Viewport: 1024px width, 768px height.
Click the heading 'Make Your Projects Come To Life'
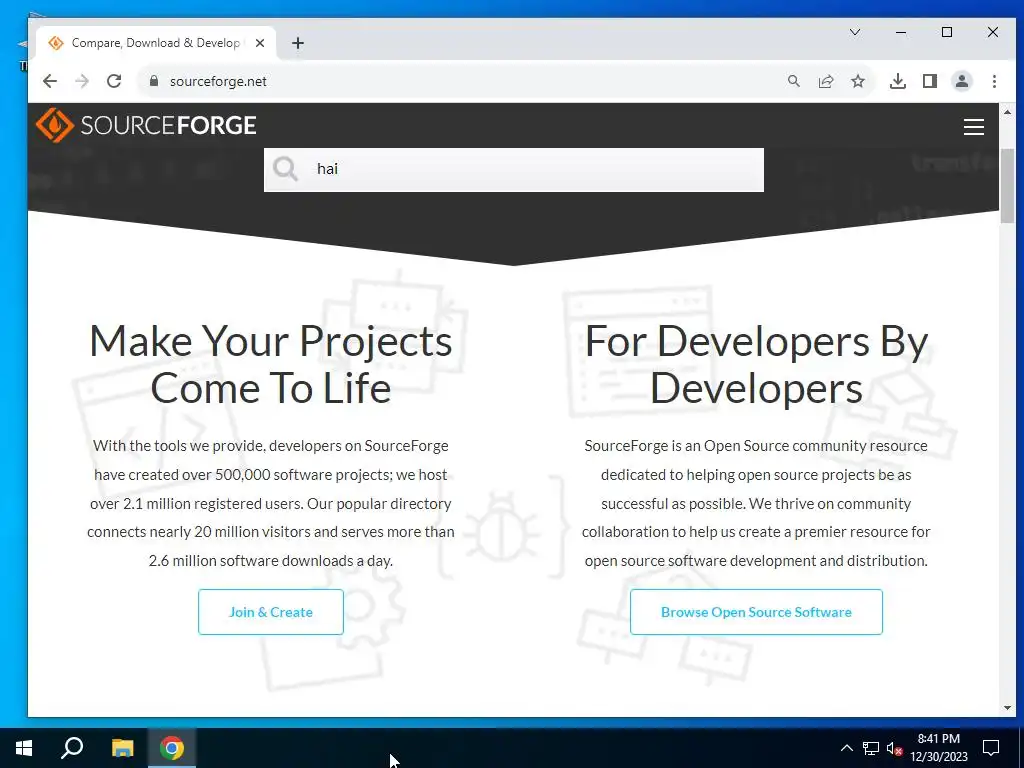point(271,364)
